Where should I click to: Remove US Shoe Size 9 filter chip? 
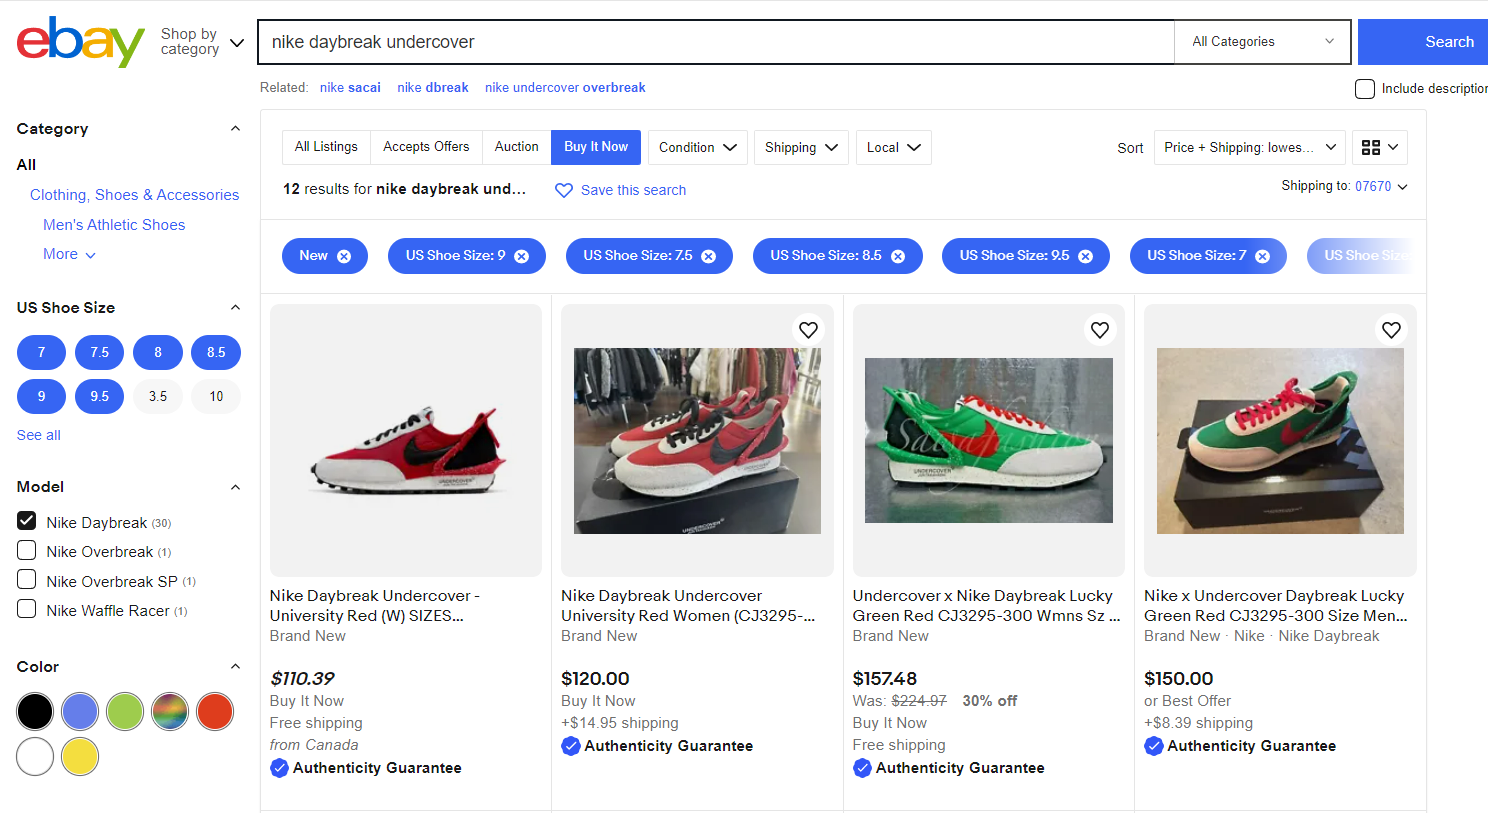click(x=522, y=256)
